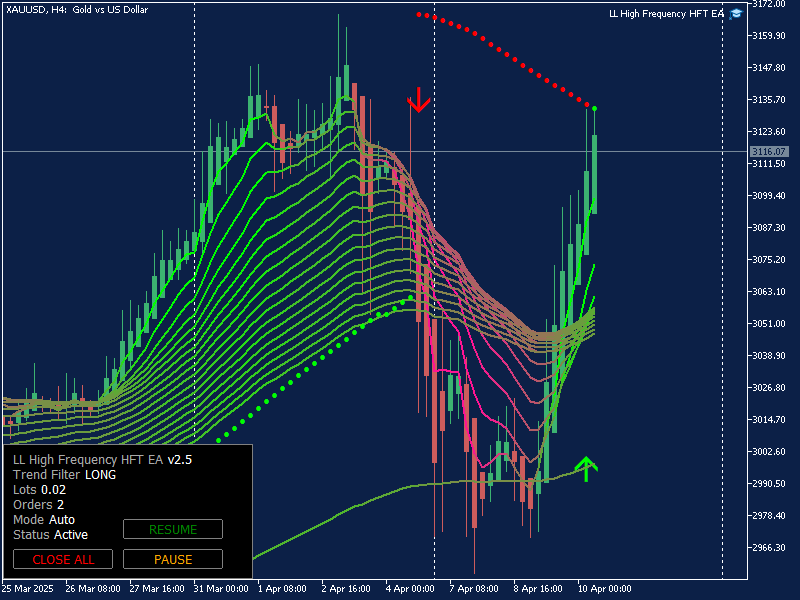Click the 3038.90 price scale label
Viewport: 800px width, 600px height.
tap(769, 356)
